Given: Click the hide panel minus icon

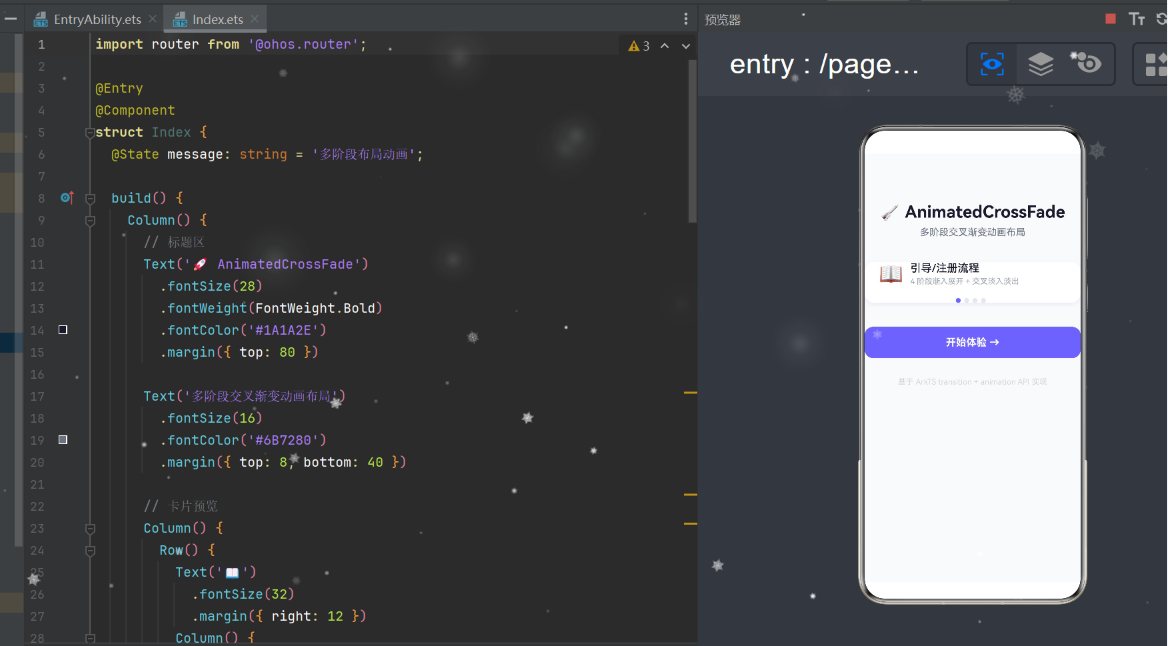Looking at the screenshot, I should [10, 19].
